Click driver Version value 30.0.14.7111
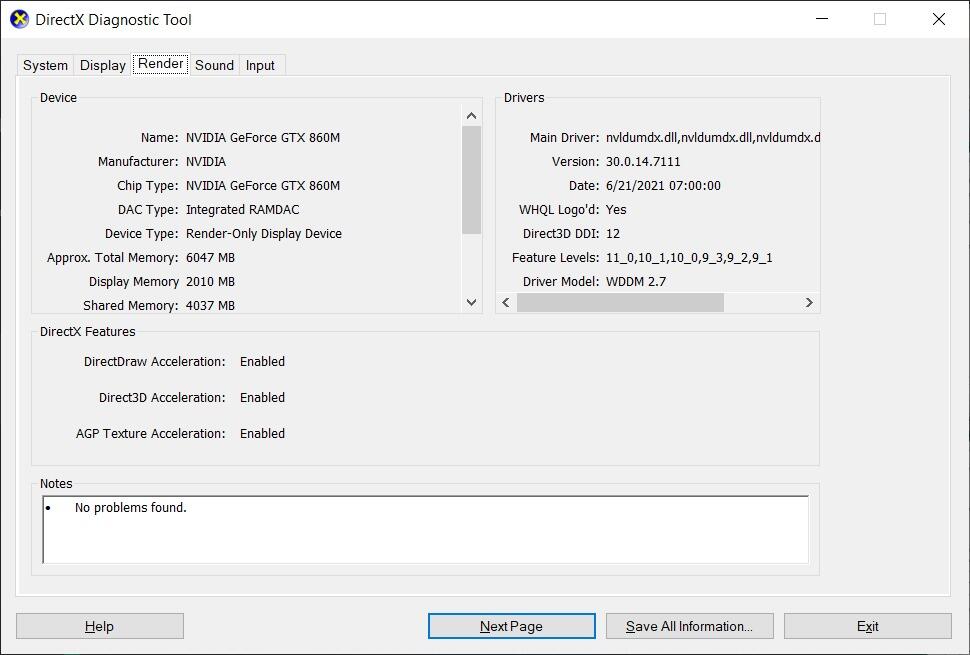This screenshot has height=655, width=970. (643, 161)
